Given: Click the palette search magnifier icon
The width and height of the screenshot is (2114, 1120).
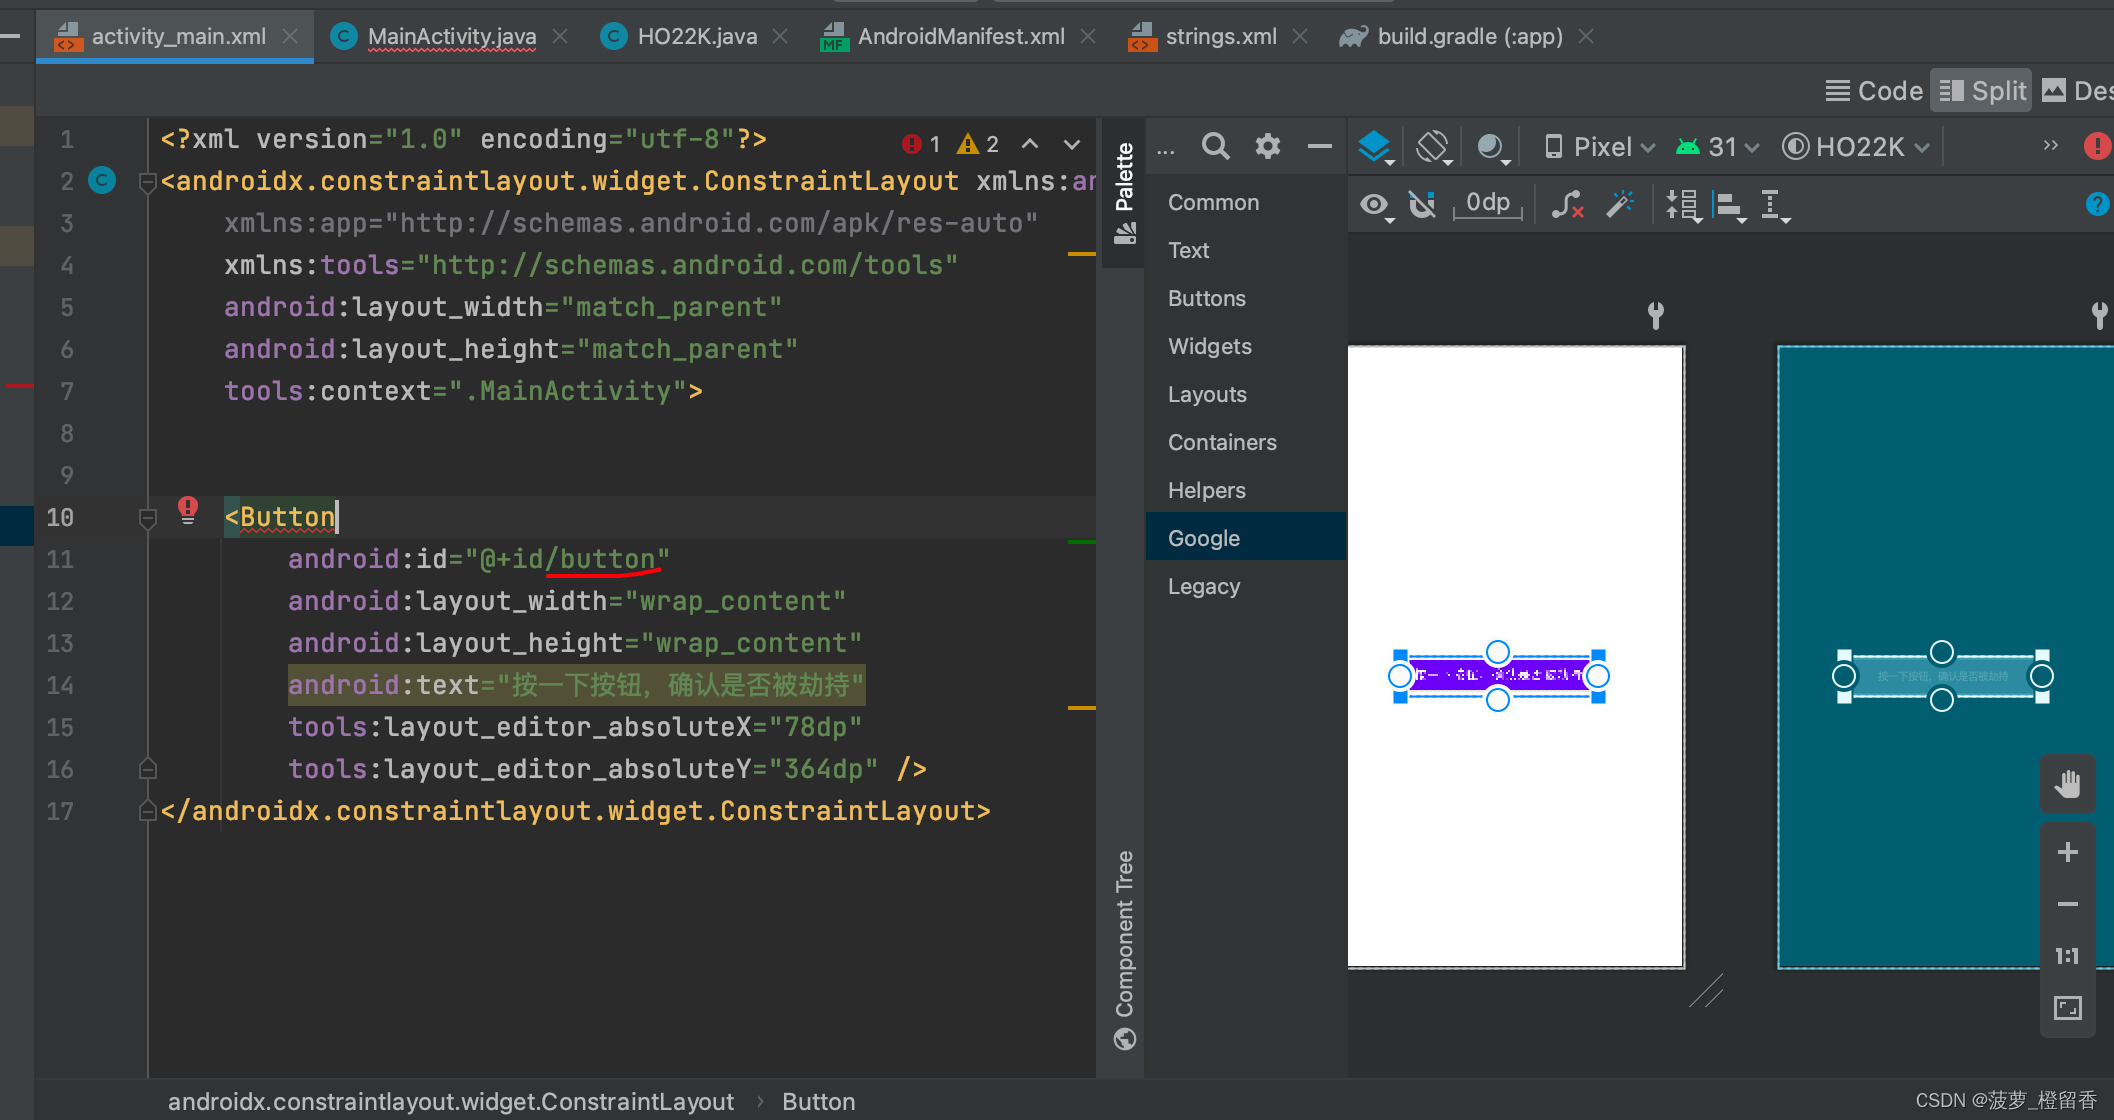Looking at the screenshot, I should [1215, 147].
